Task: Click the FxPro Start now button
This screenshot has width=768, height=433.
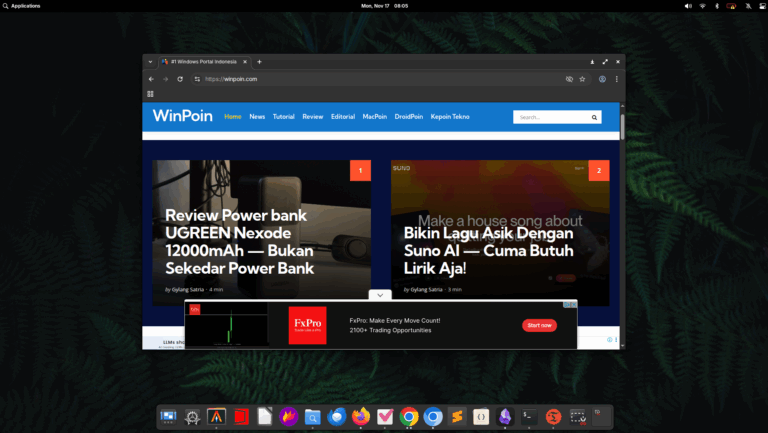Action: click(x=539, y=325)
